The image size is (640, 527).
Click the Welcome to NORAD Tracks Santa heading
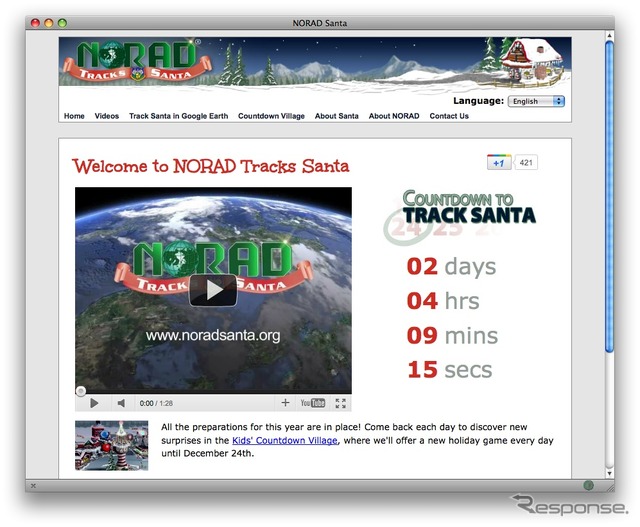point(211,166)
